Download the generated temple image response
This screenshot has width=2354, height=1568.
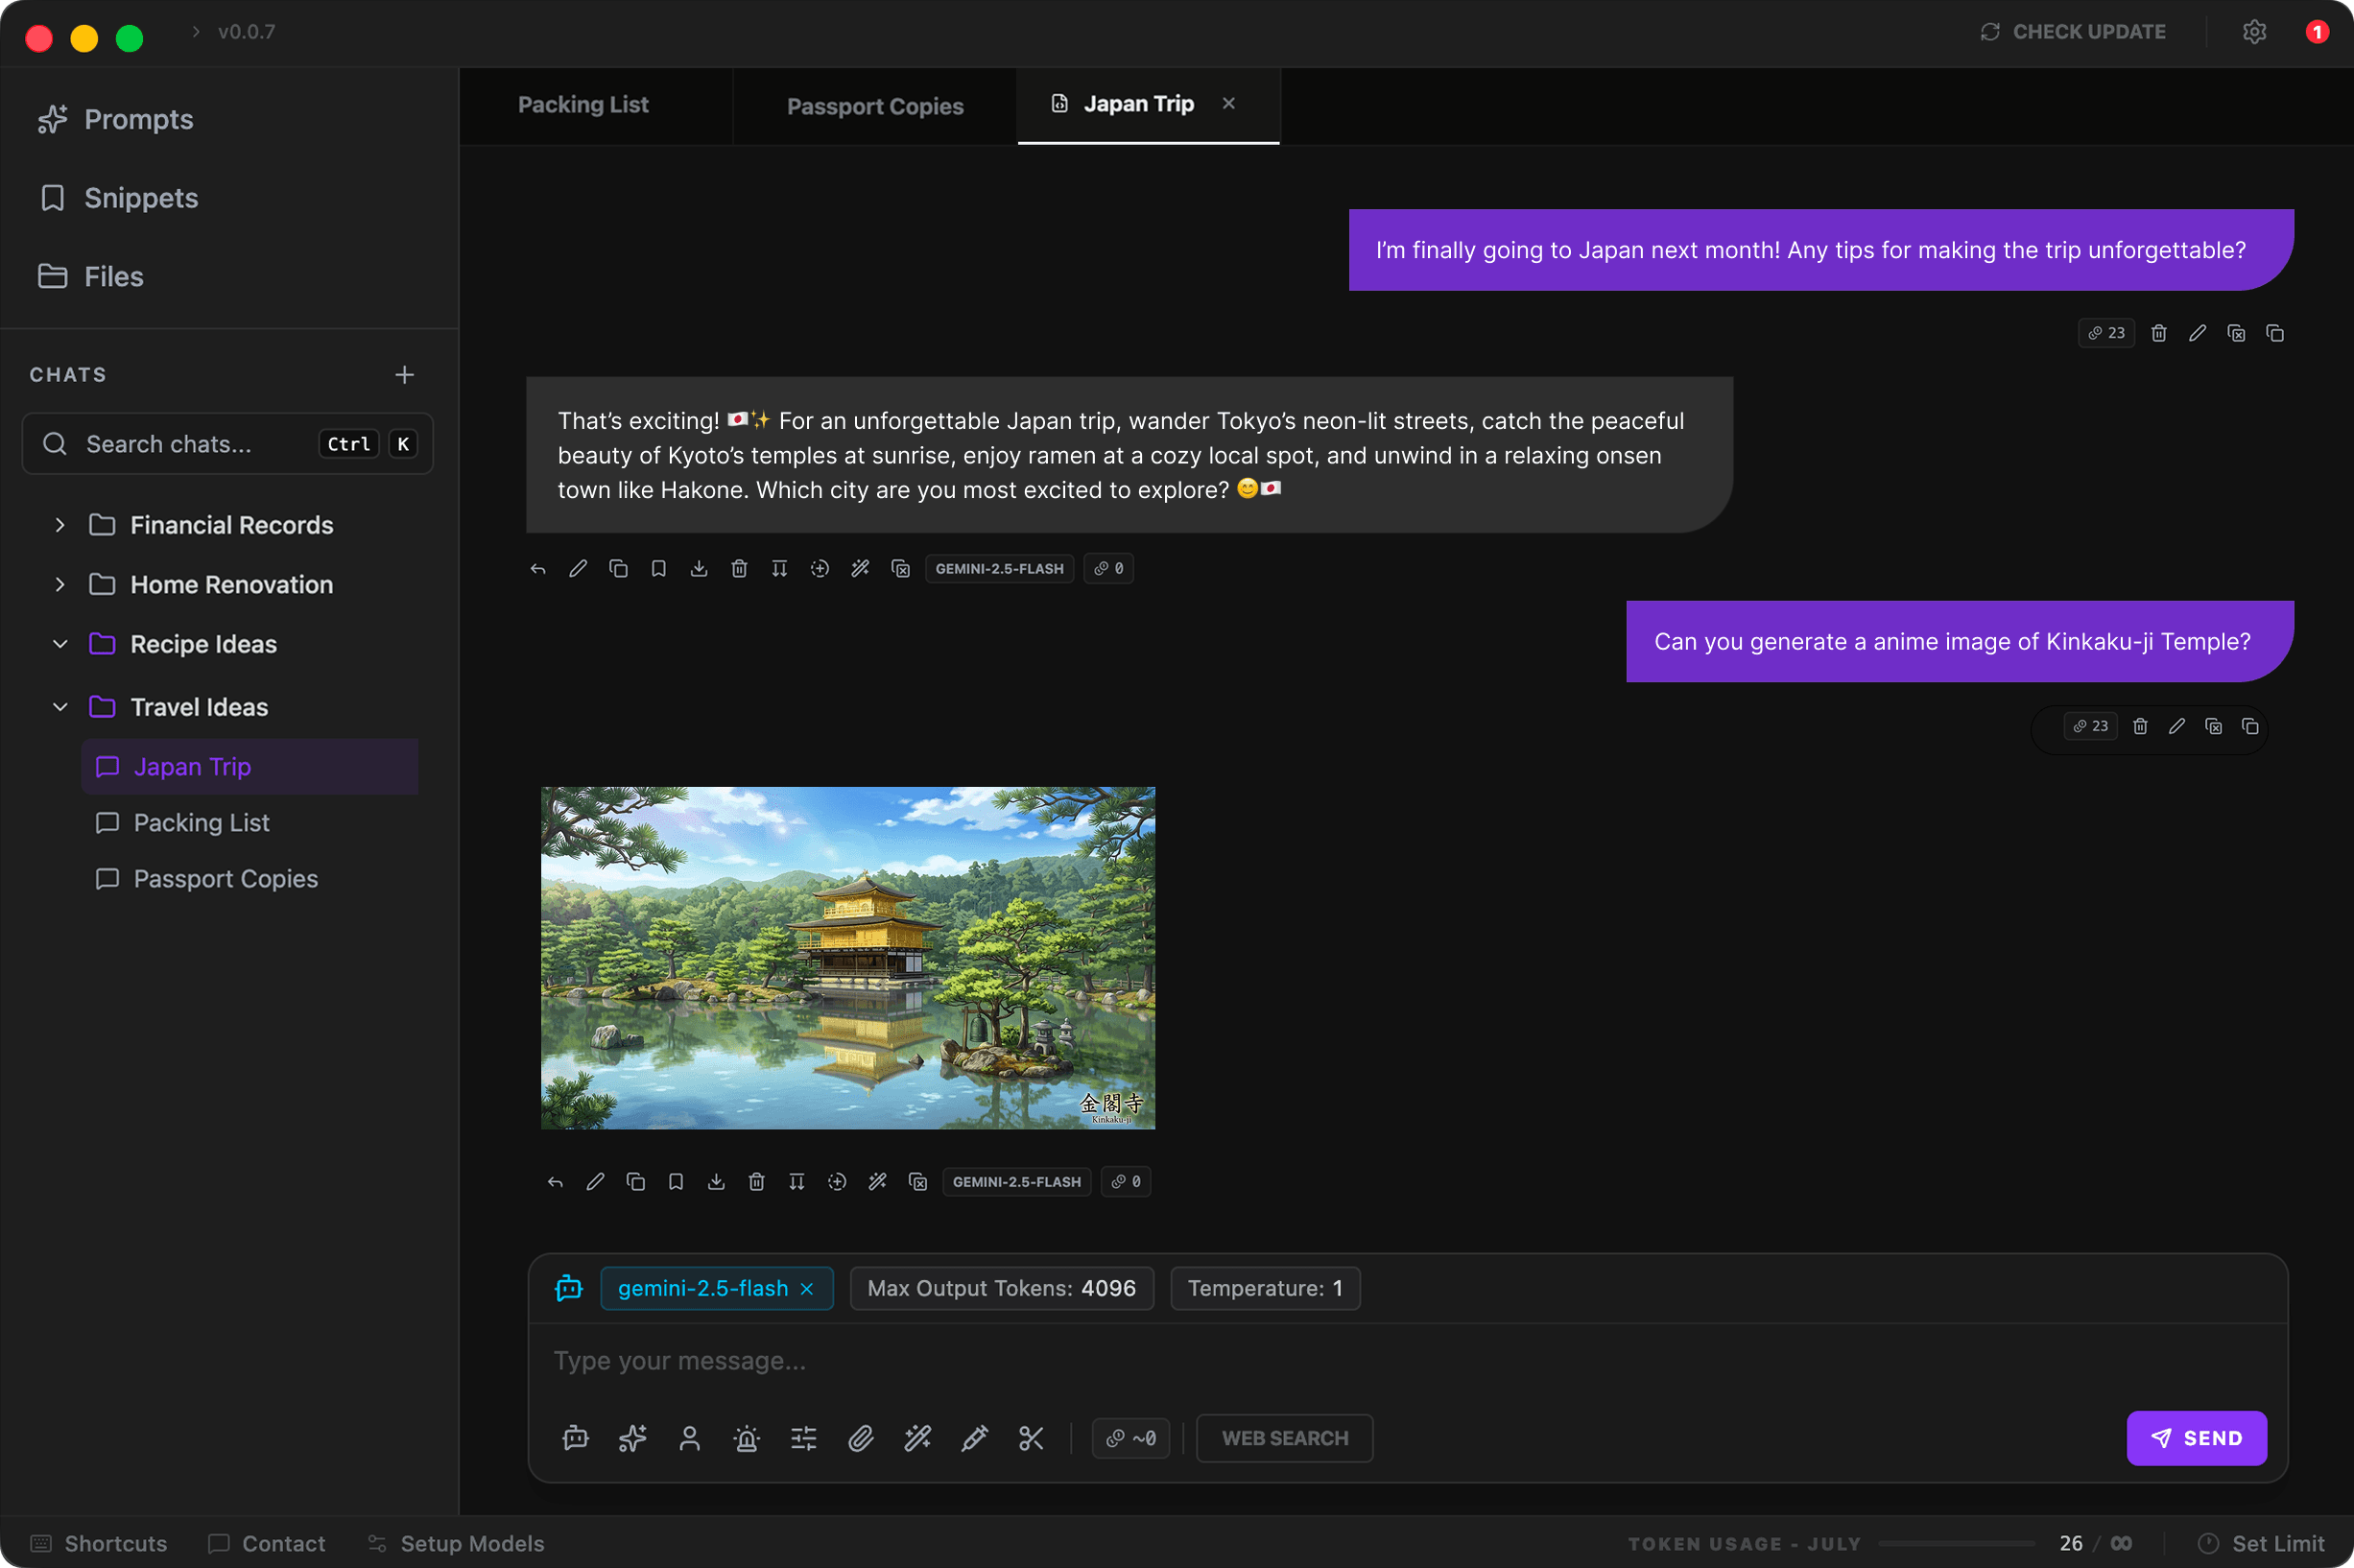(716, 1182)
